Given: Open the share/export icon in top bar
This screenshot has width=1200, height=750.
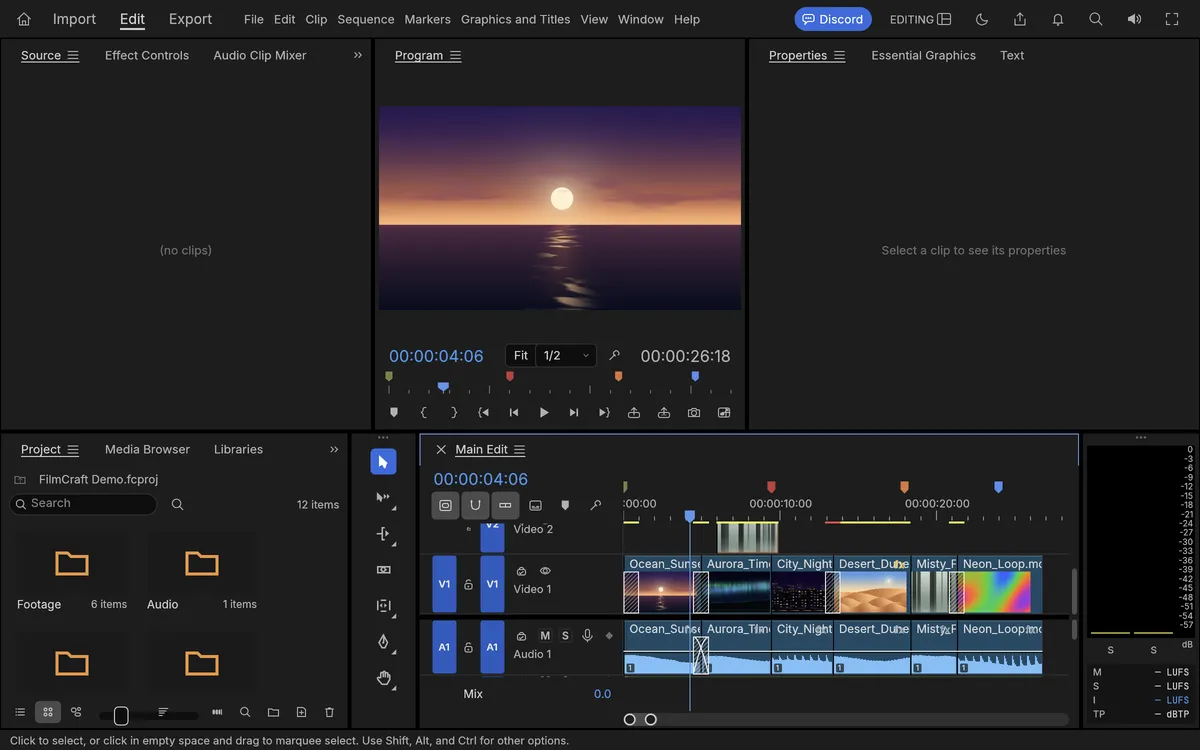Looking at the screenshot, I should click(1020, 19).
